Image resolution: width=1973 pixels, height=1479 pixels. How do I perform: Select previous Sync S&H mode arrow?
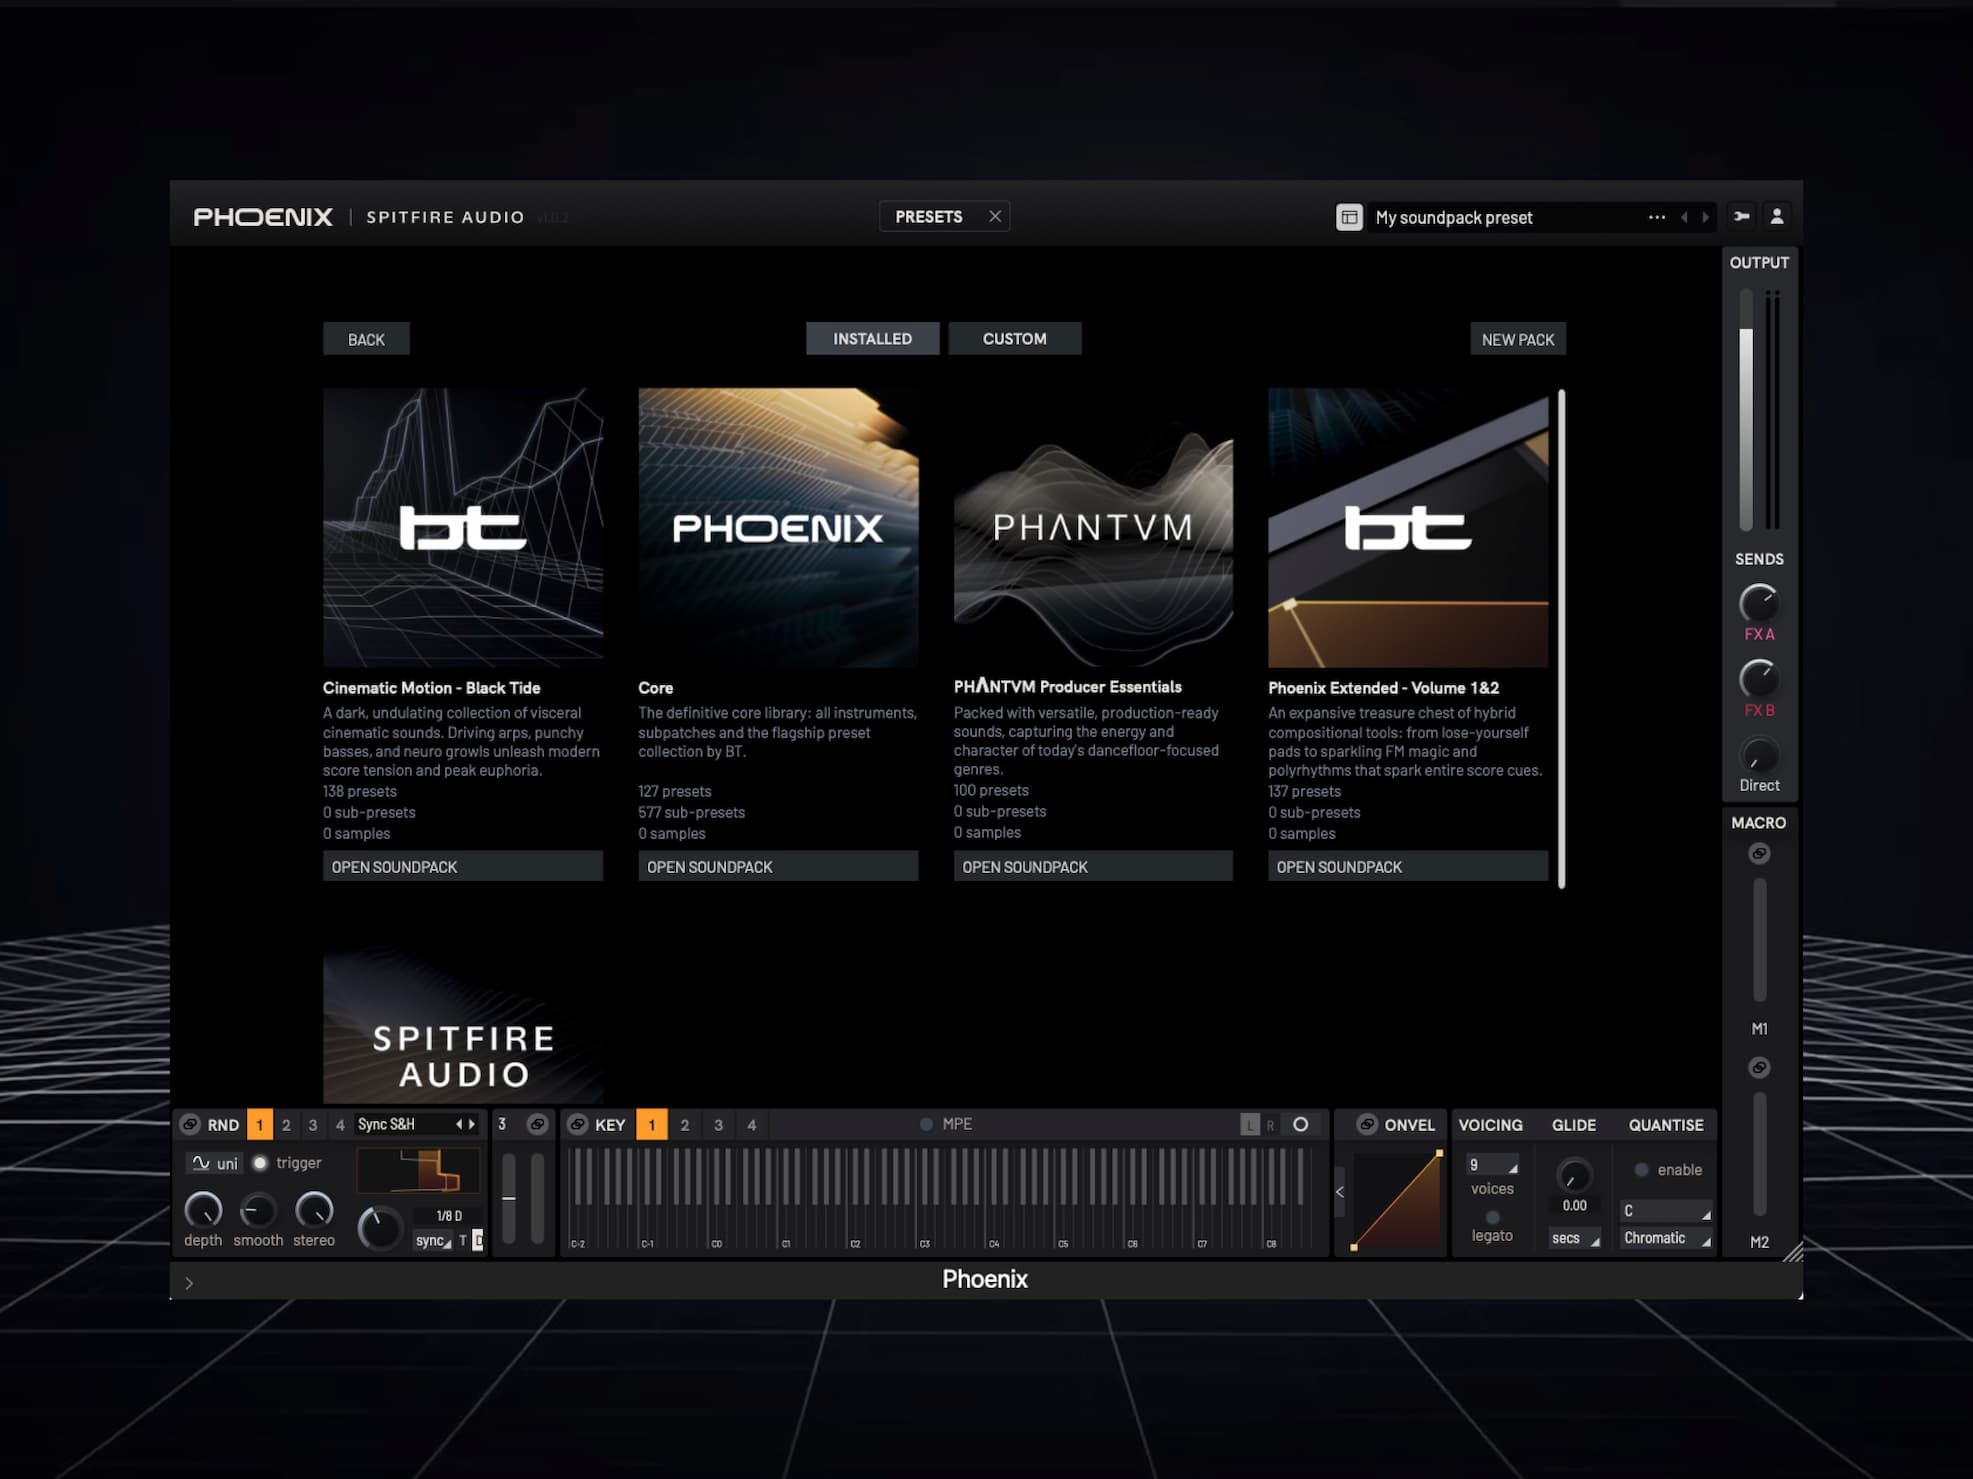[459, 1124]
